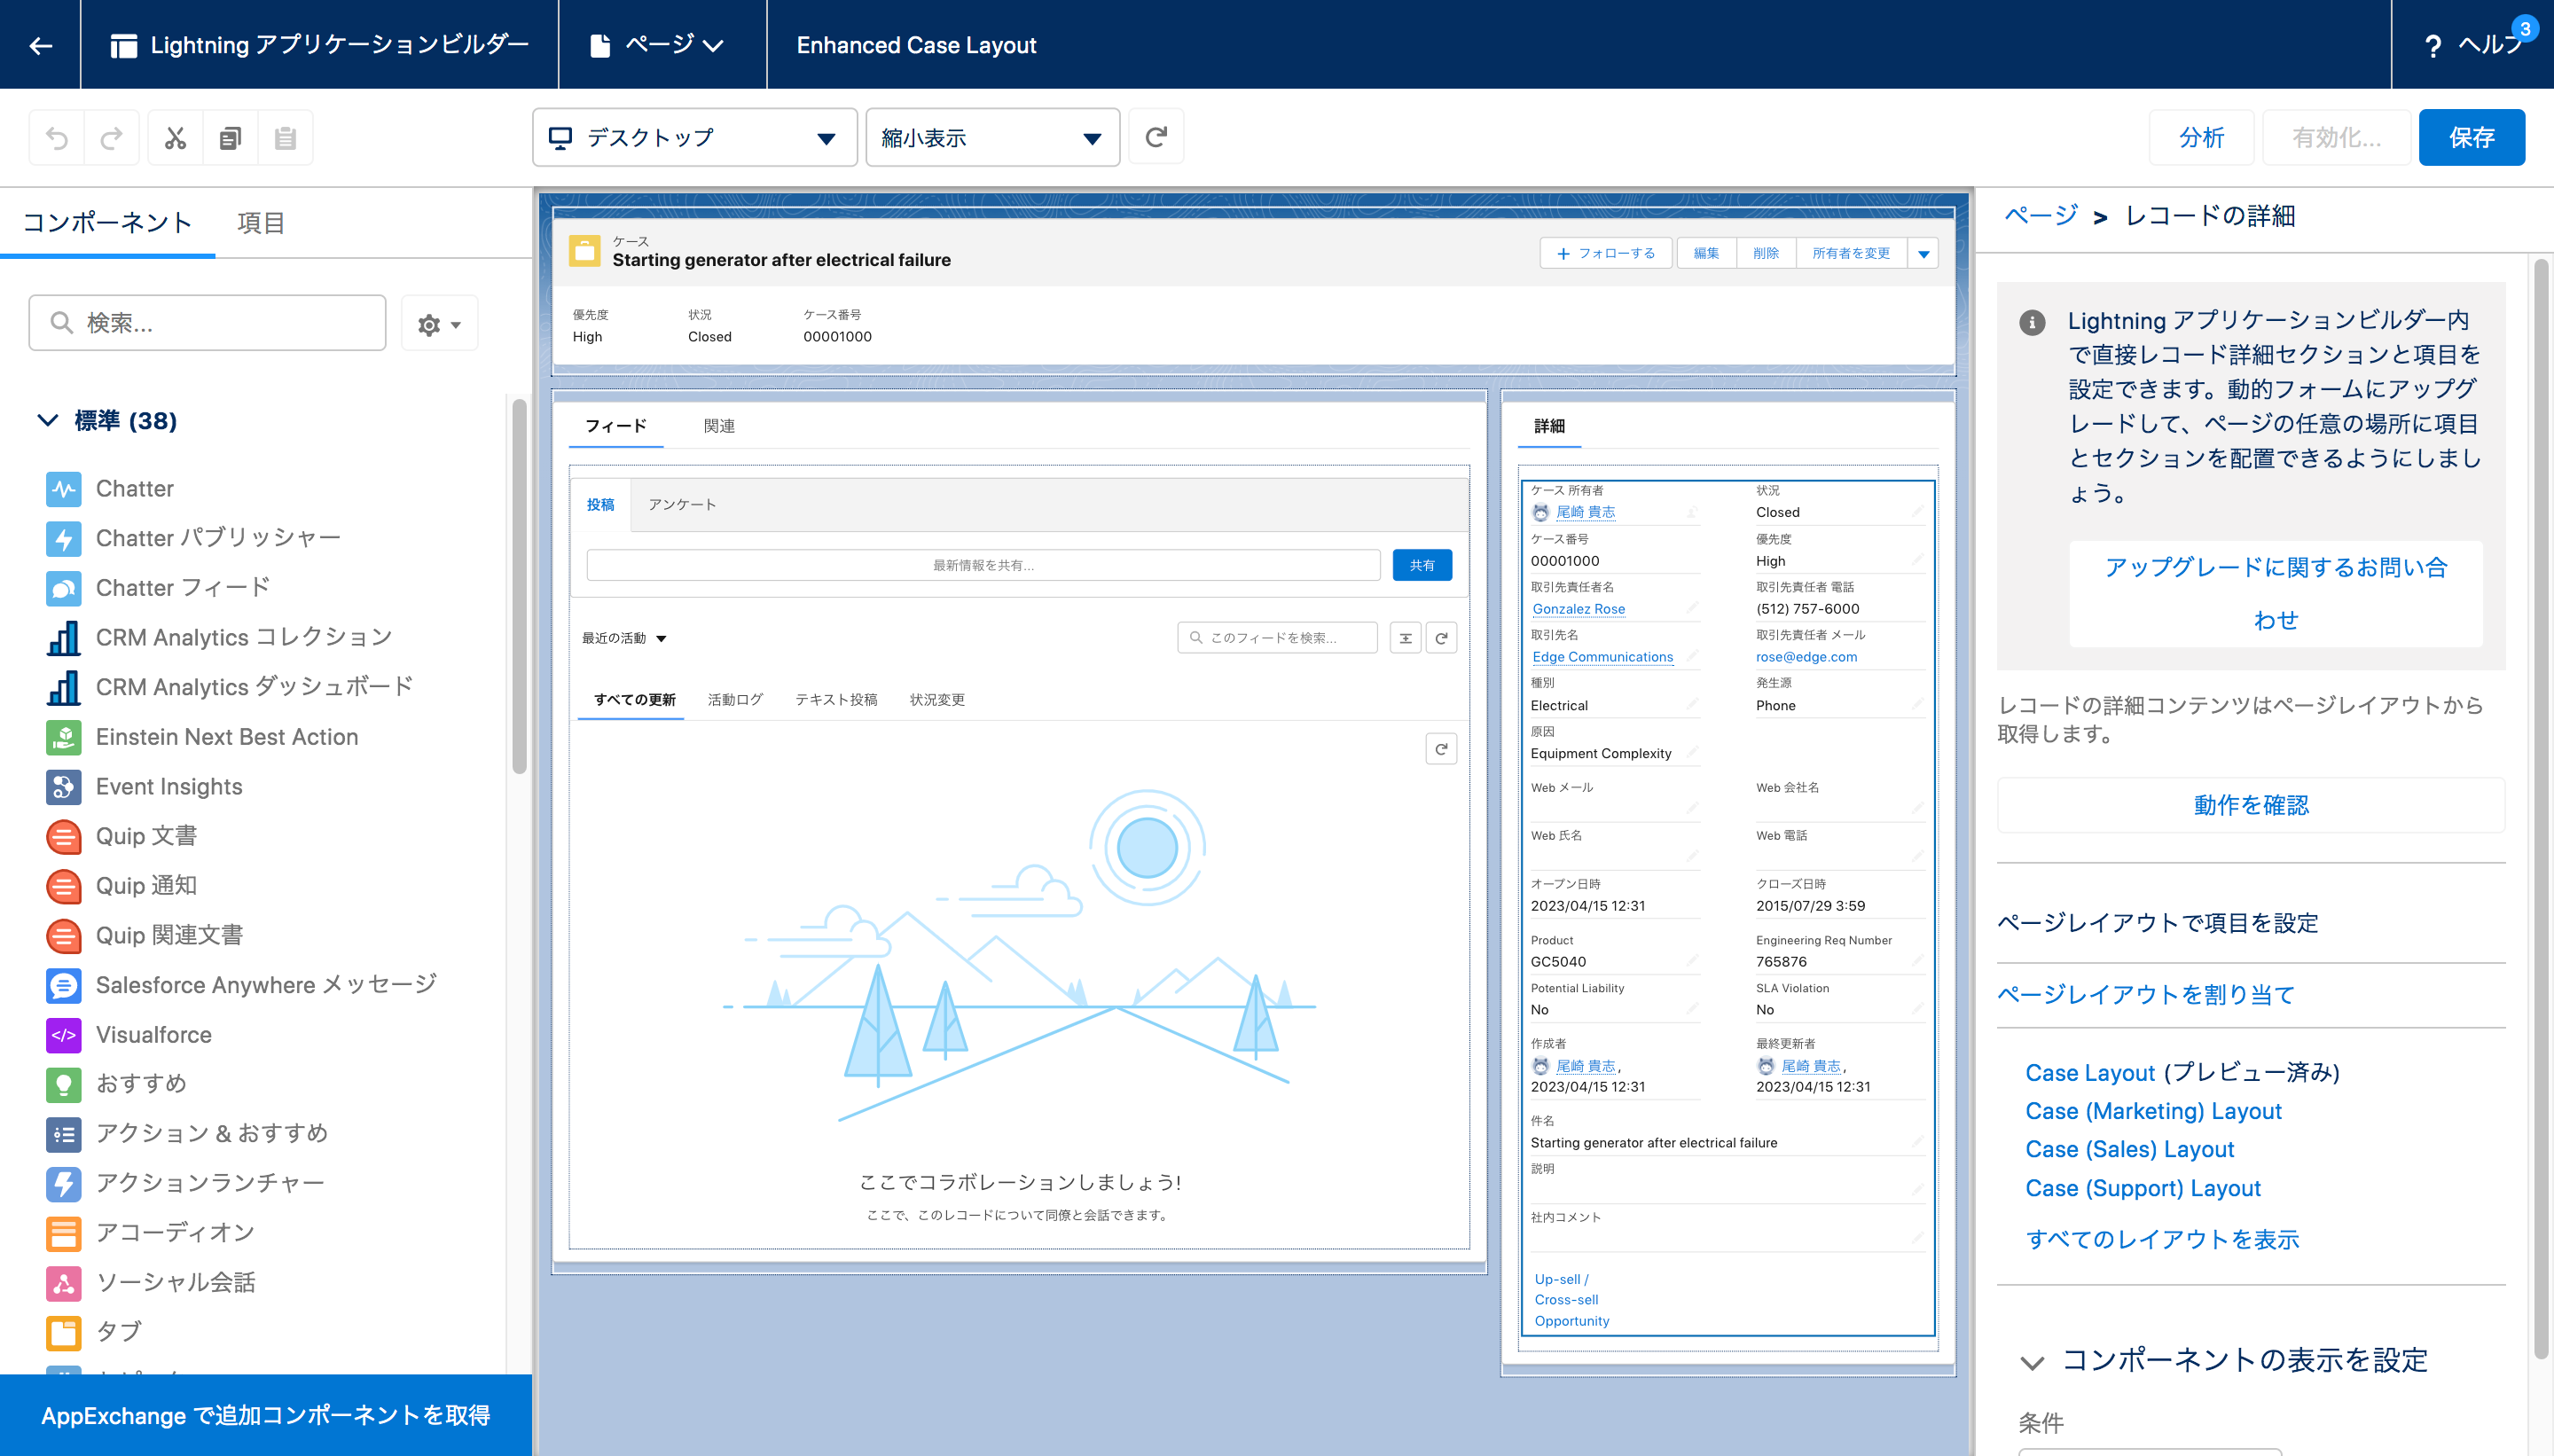
Task: Click the back arrow icon in header
Action: coord(40,45)
